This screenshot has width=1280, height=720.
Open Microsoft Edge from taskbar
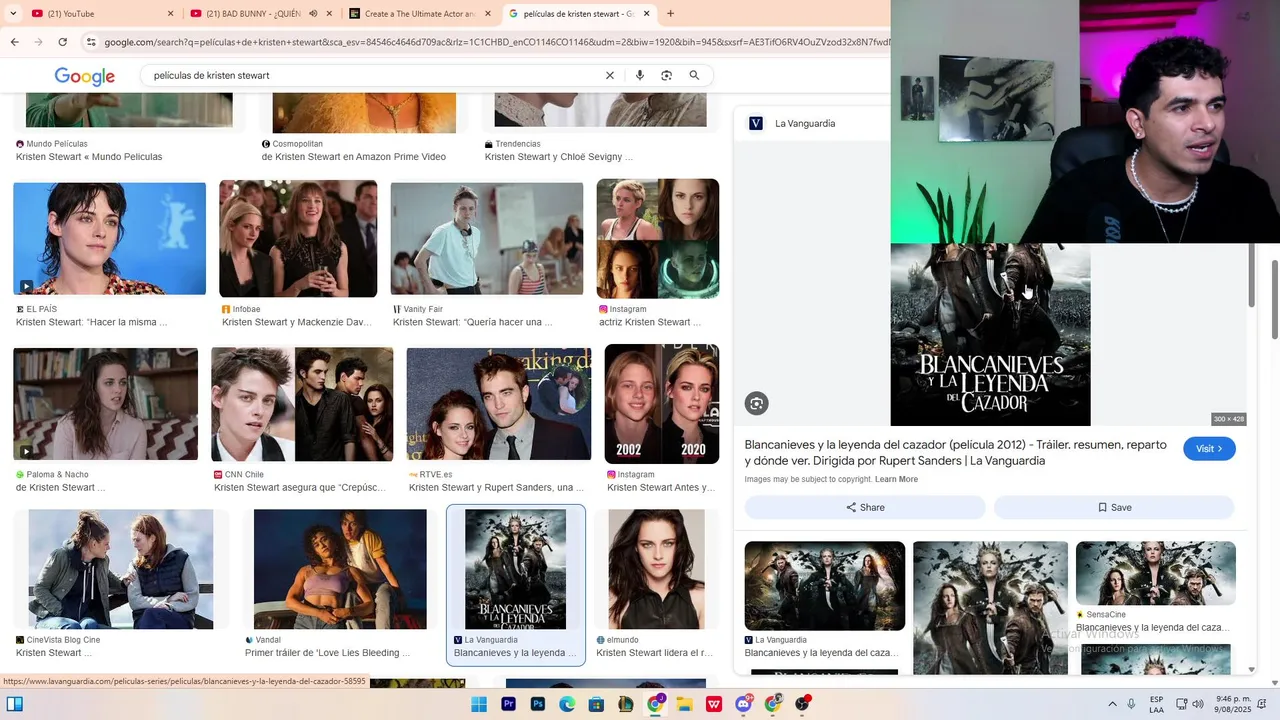coord(567,704)
